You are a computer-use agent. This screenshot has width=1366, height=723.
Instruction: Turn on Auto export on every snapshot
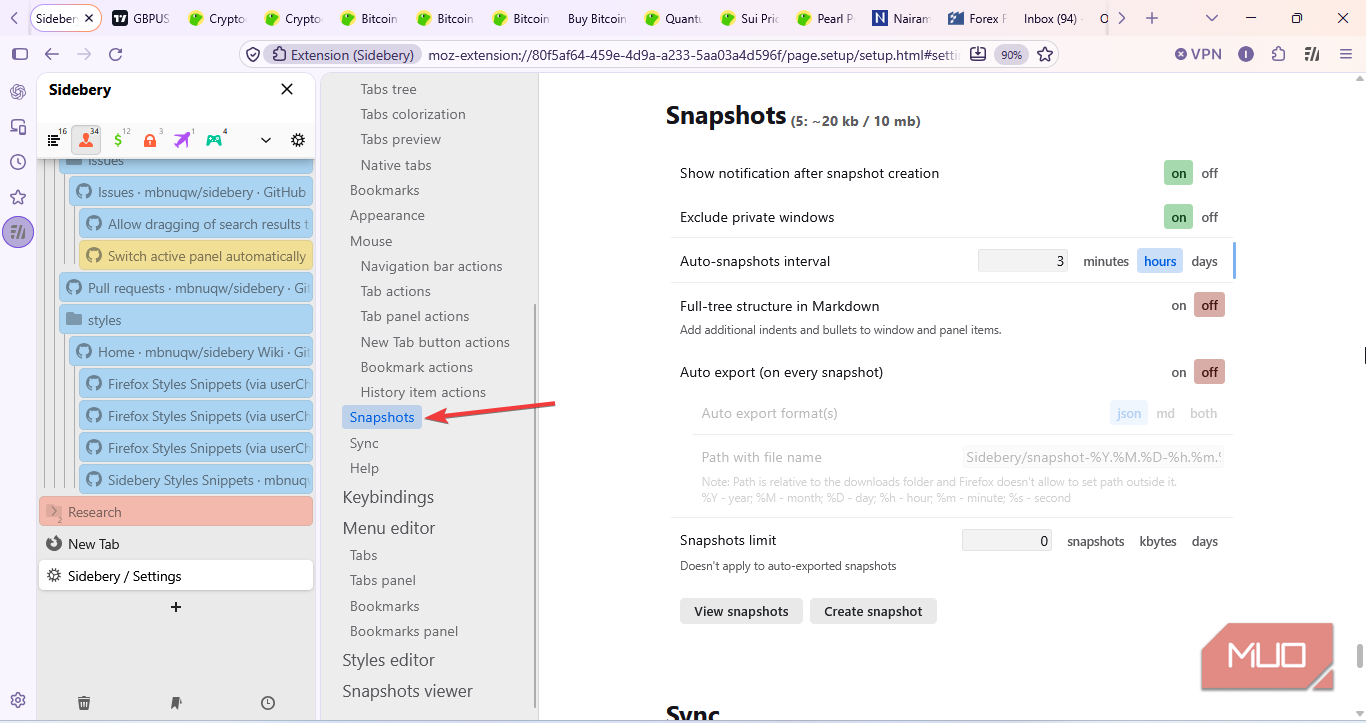(x=1179, y=372)
